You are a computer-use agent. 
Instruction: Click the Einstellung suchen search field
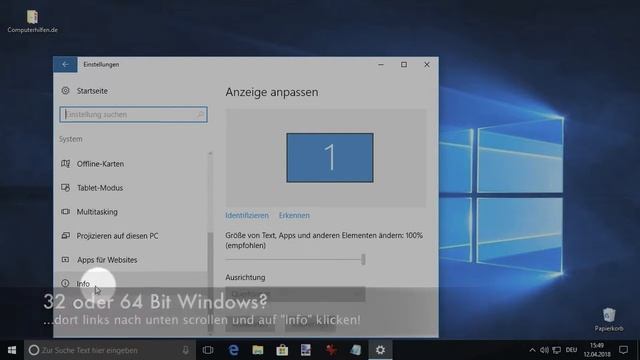click(133, 115)
